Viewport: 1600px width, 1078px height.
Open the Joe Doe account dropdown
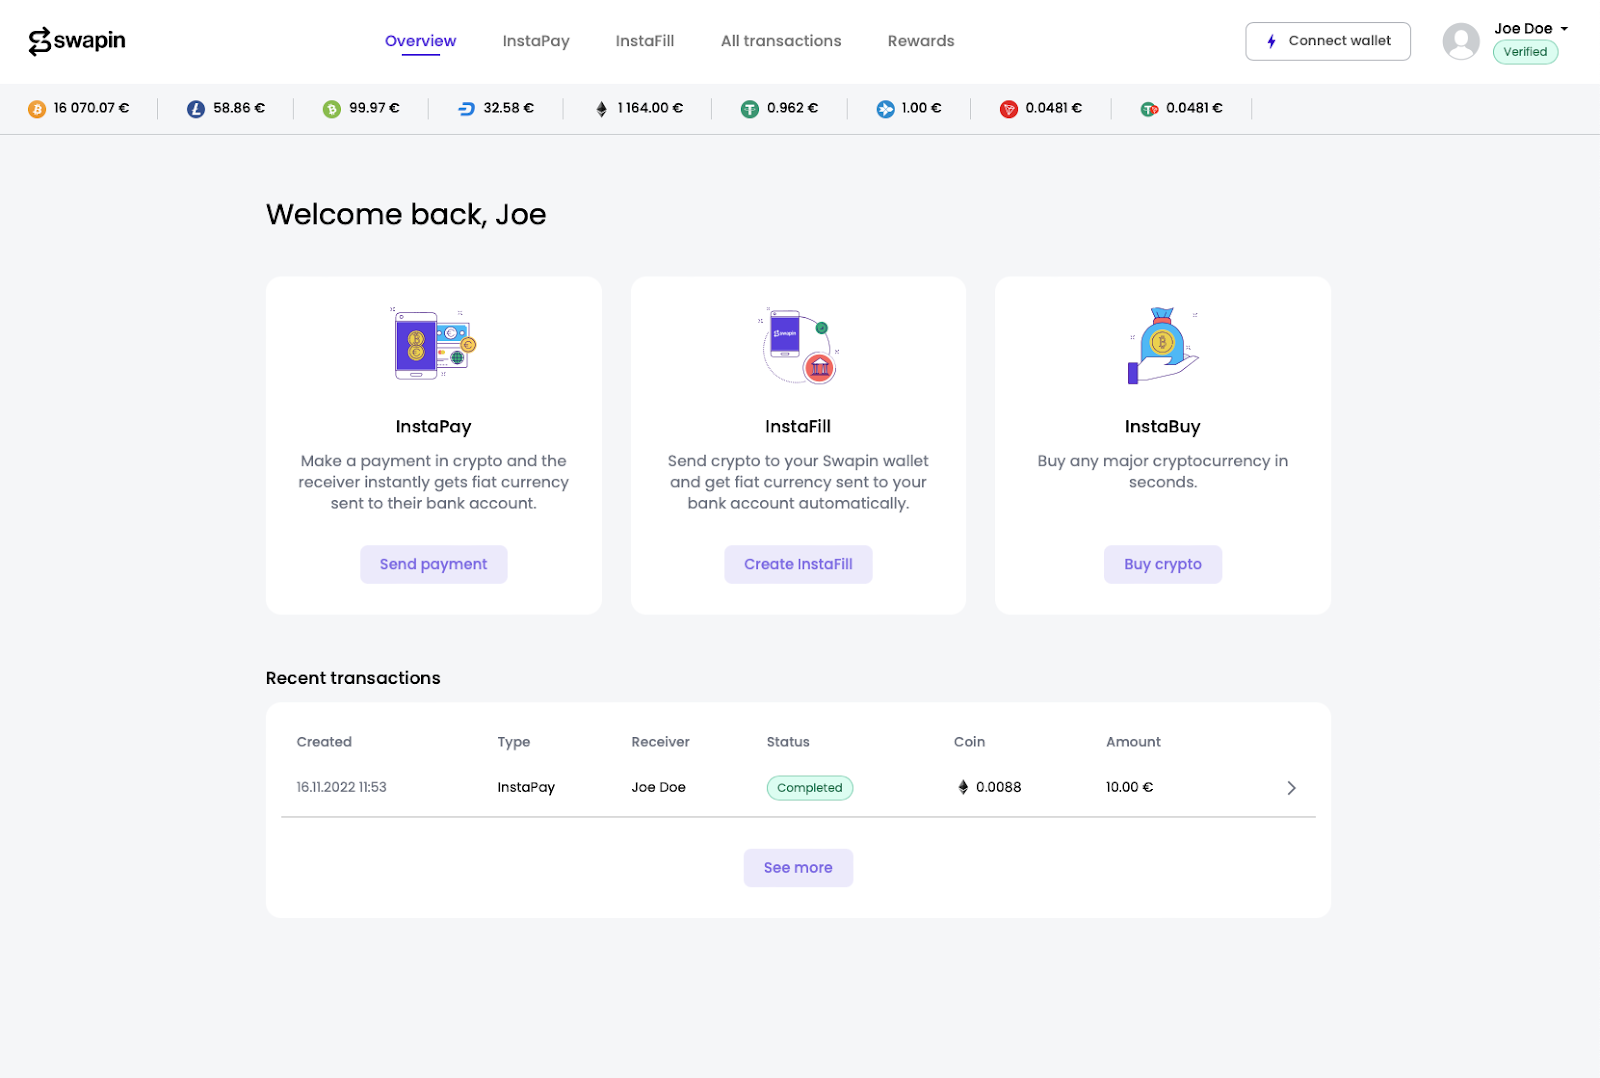1531,29
